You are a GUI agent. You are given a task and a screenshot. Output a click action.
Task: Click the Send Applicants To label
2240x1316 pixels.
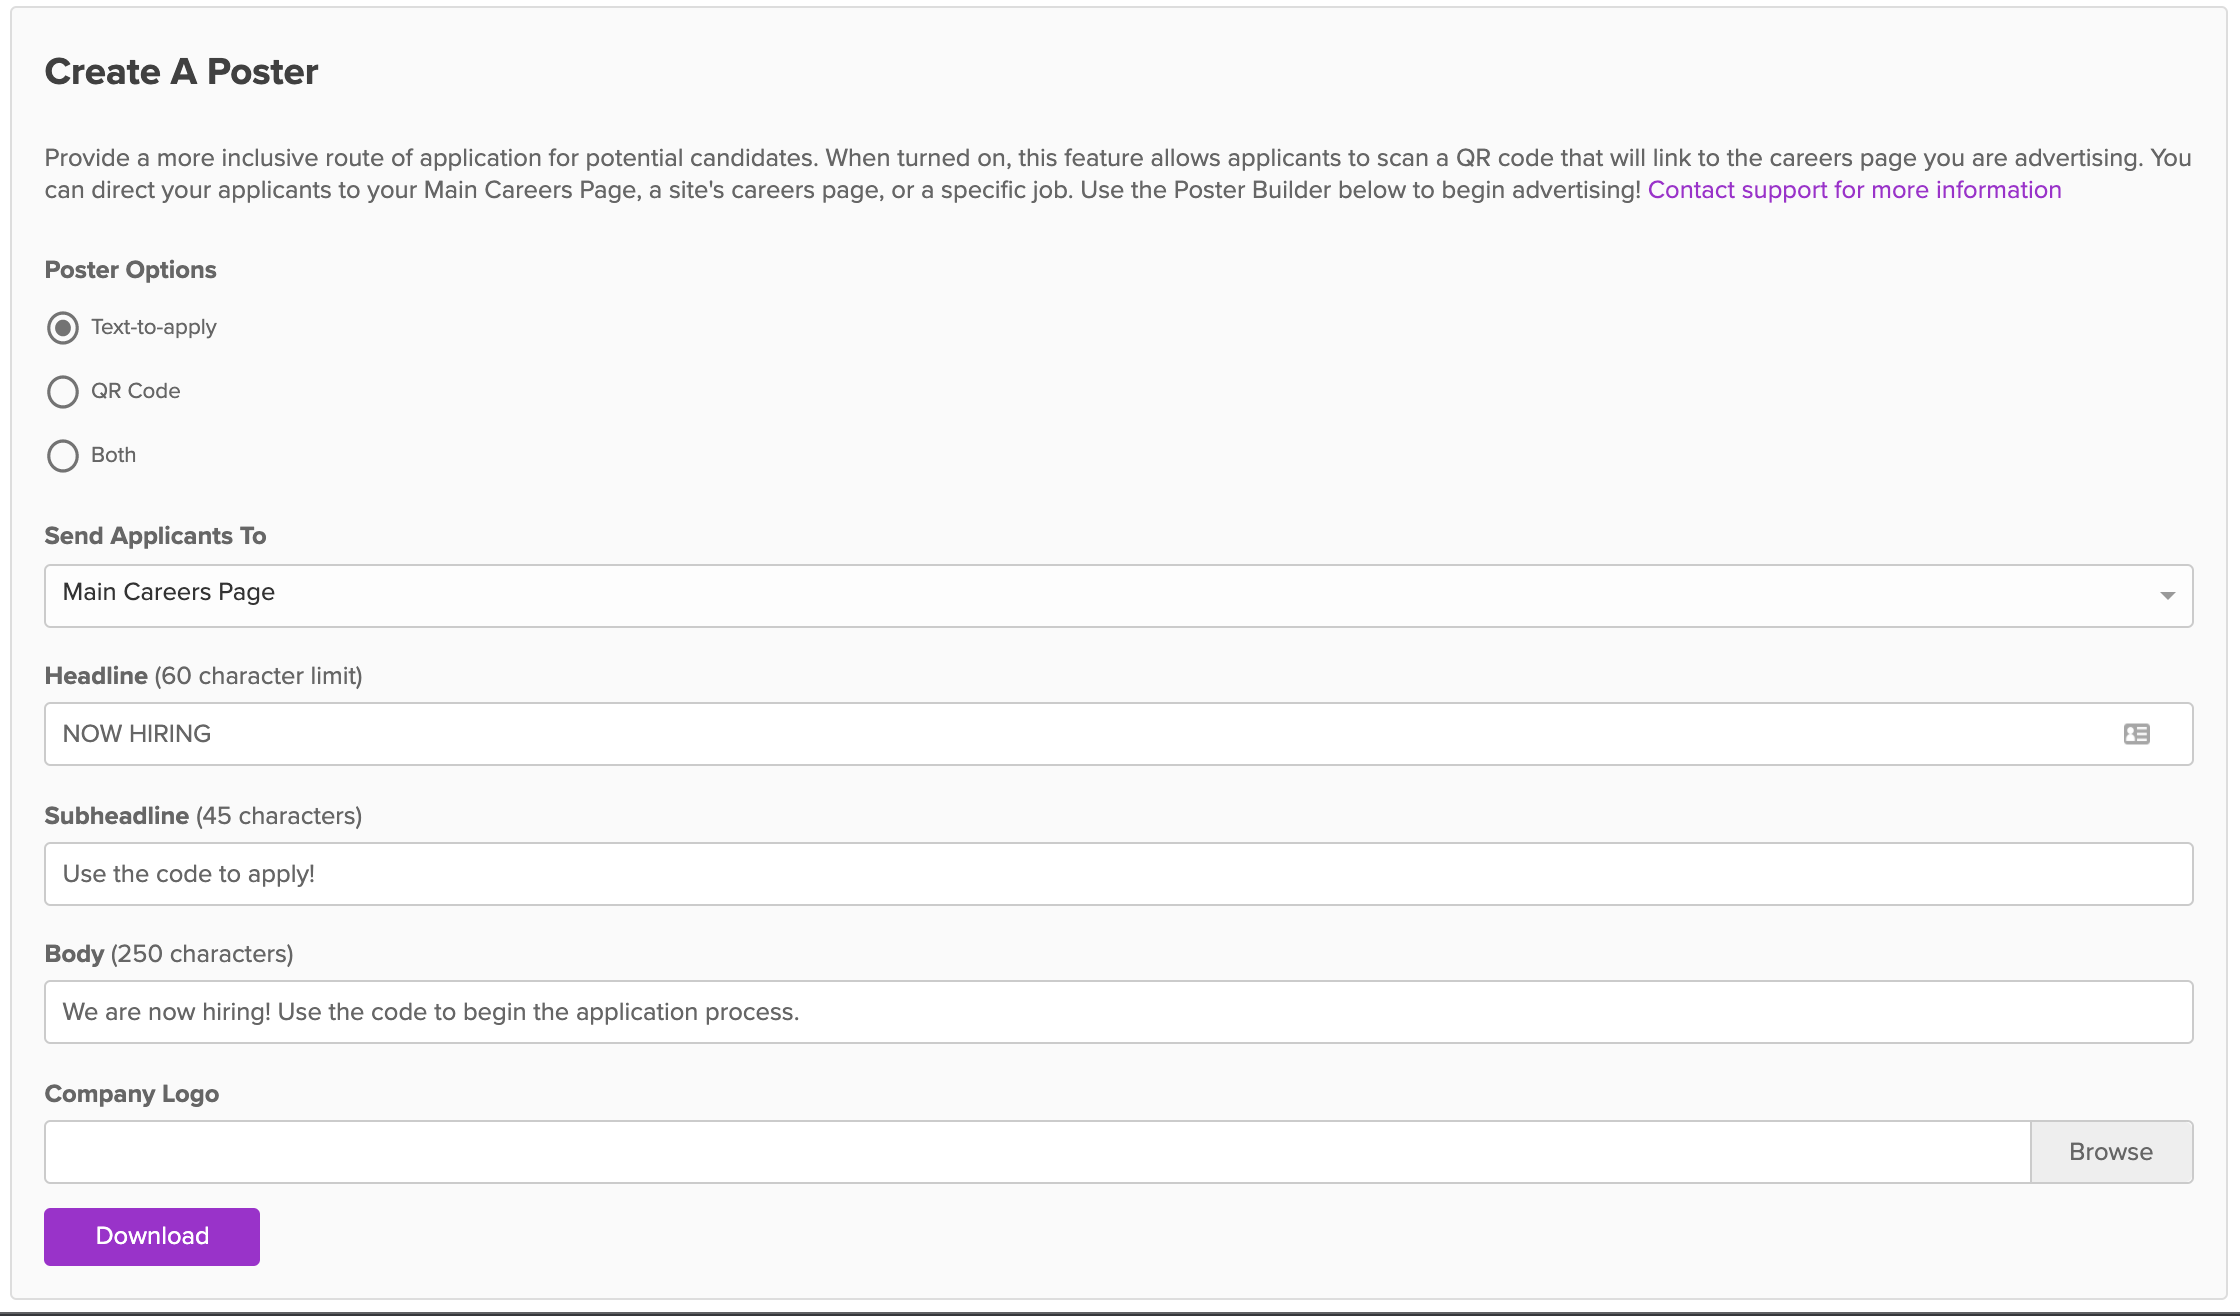tap(155, 536)
